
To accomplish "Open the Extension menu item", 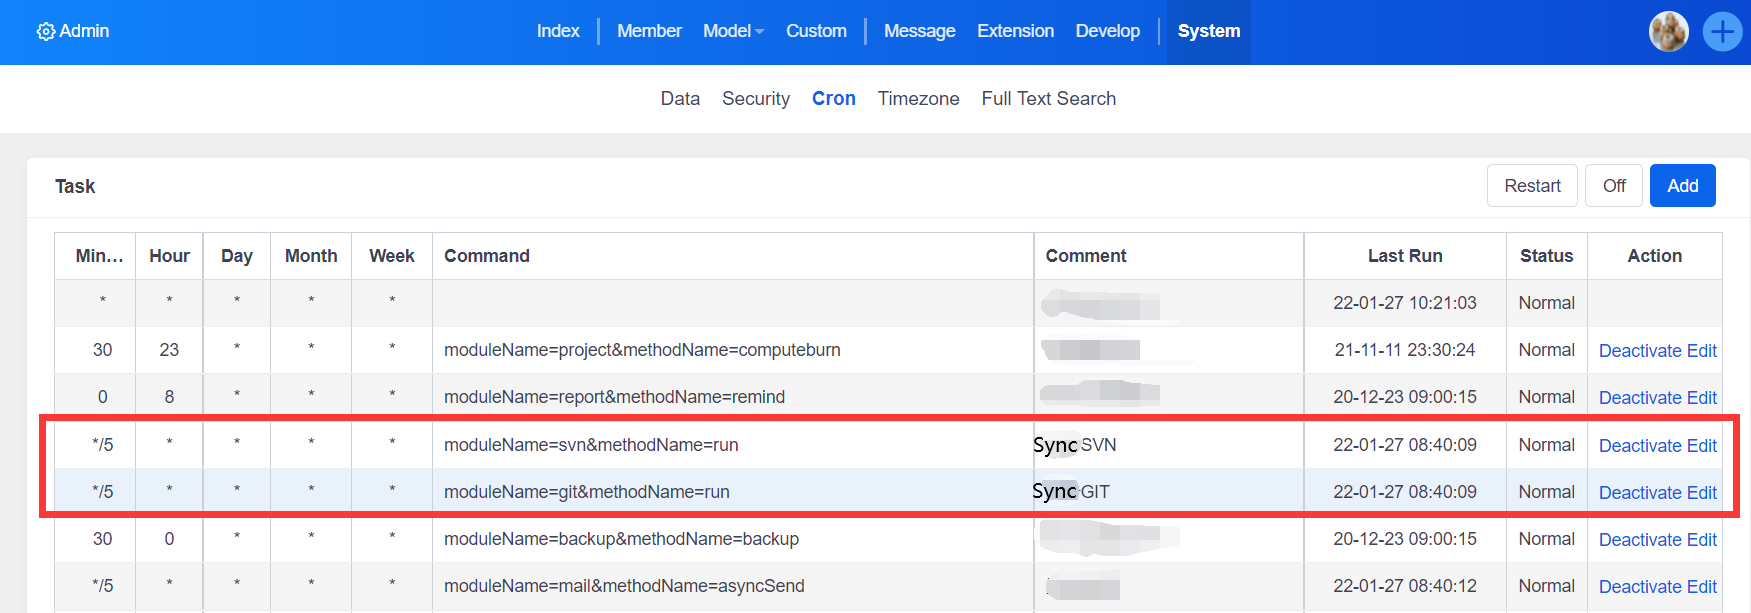I will click(1015, 32).
